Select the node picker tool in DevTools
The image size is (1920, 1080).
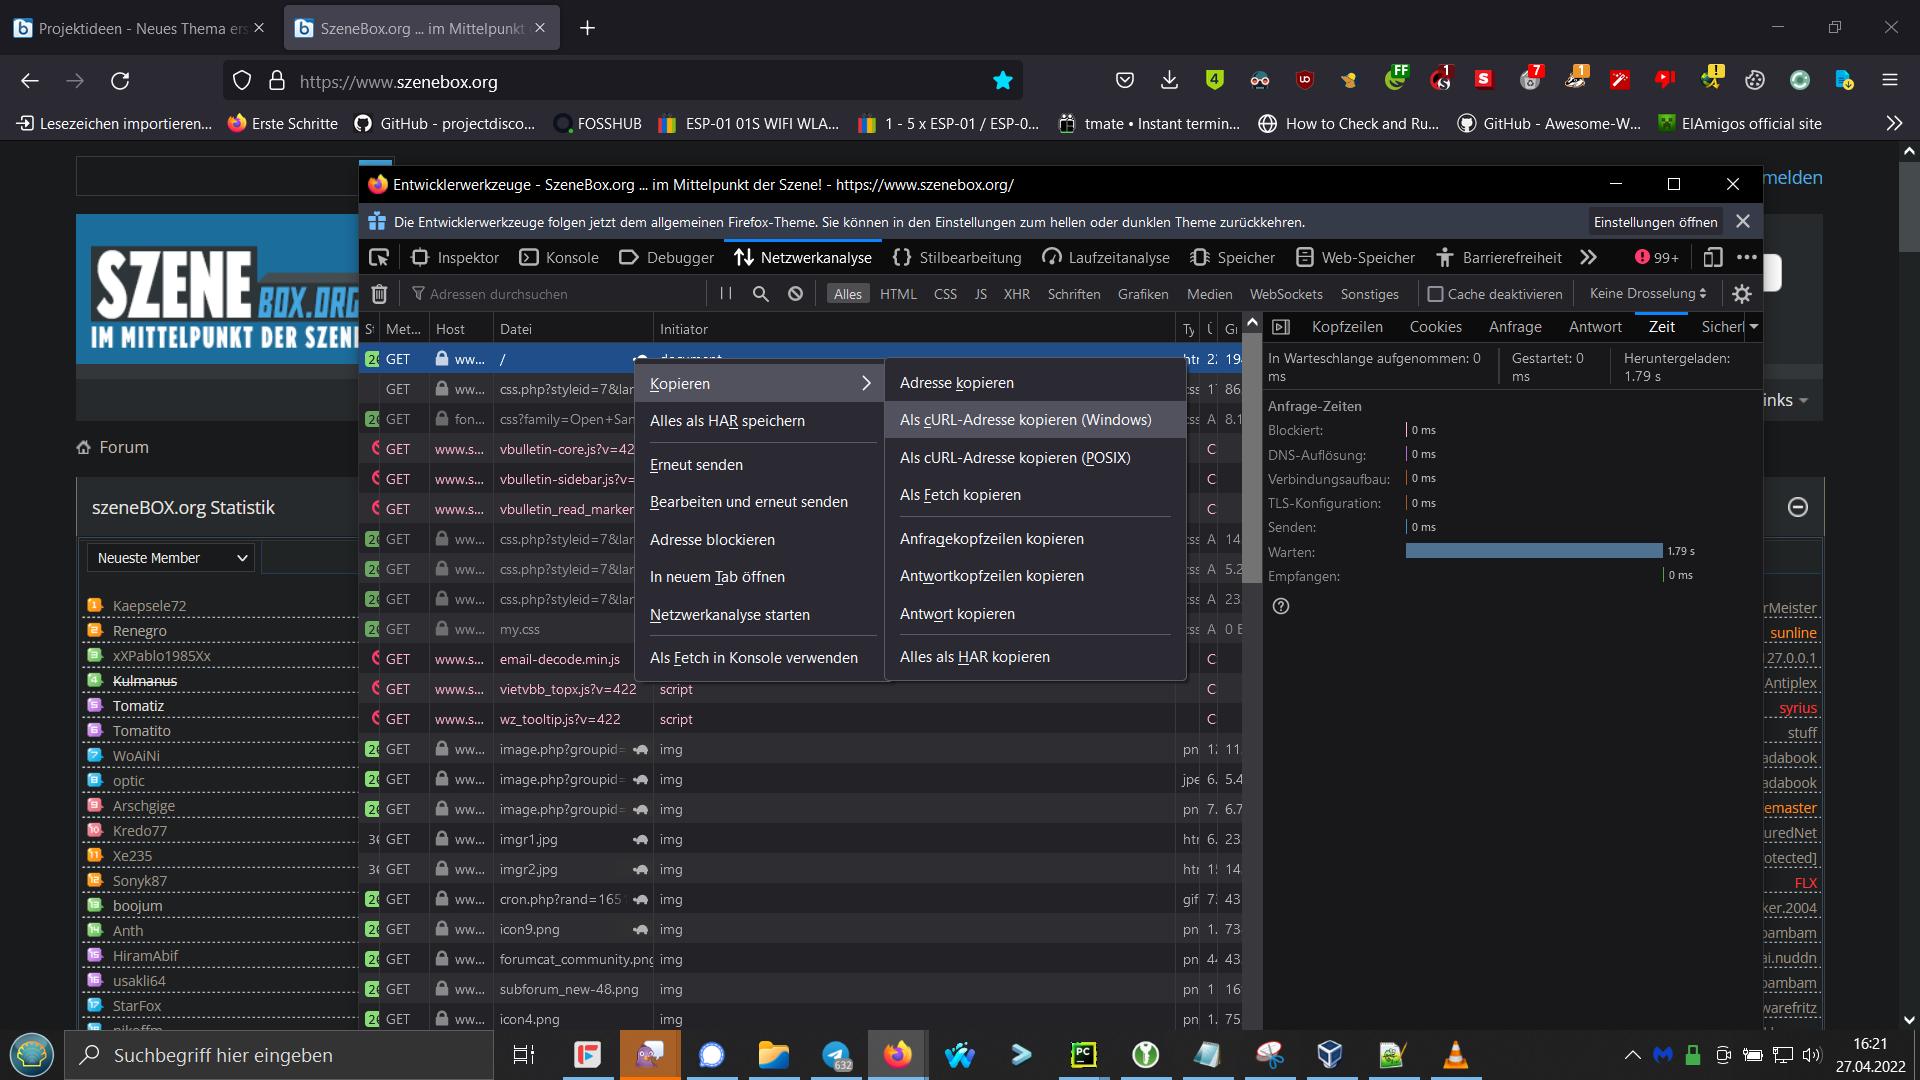pos(378,257)
